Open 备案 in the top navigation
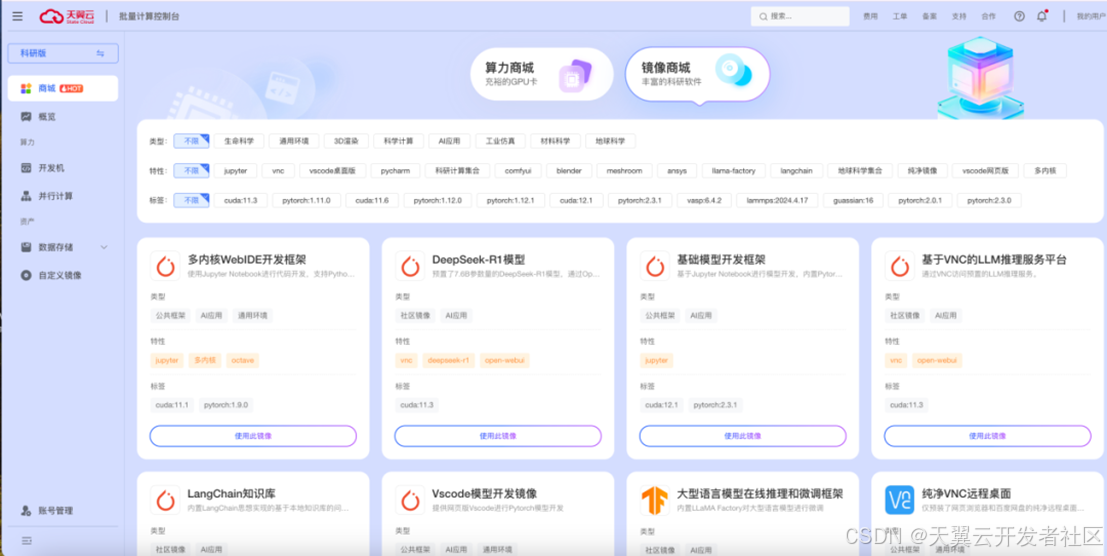Screen dimensions: 1107x556 [929, 16]
